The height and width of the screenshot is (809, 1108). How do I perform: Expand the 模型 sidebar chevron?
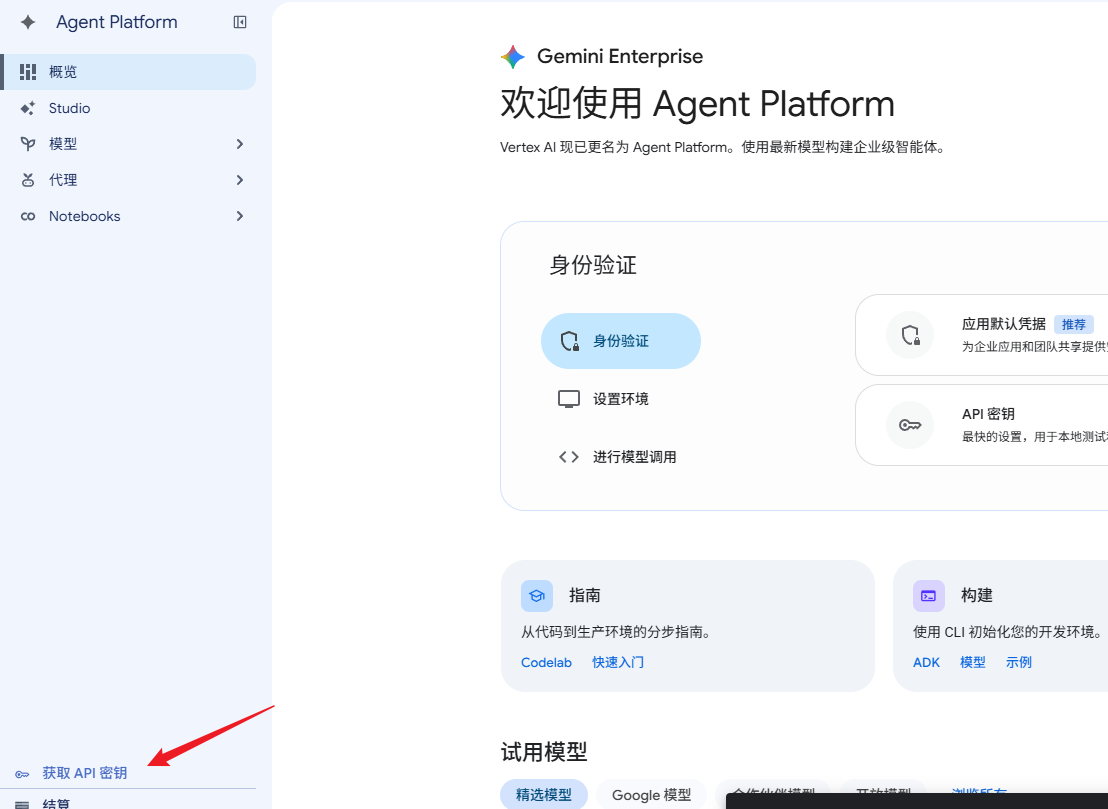pos(240,144)
